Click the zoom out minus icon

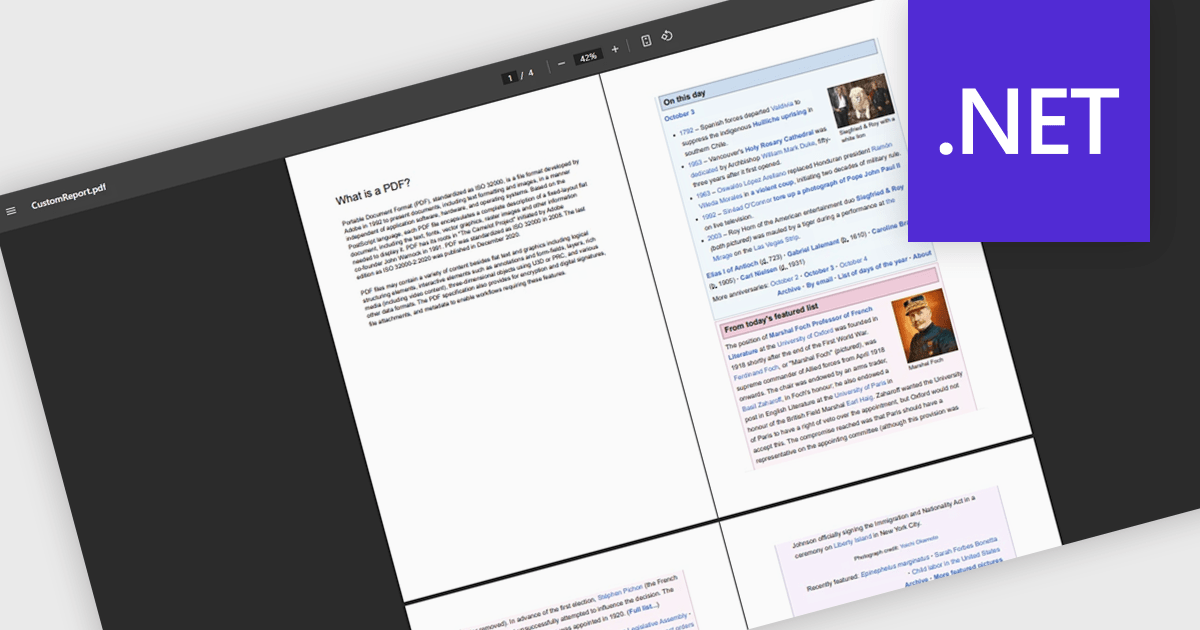[561, 61]
